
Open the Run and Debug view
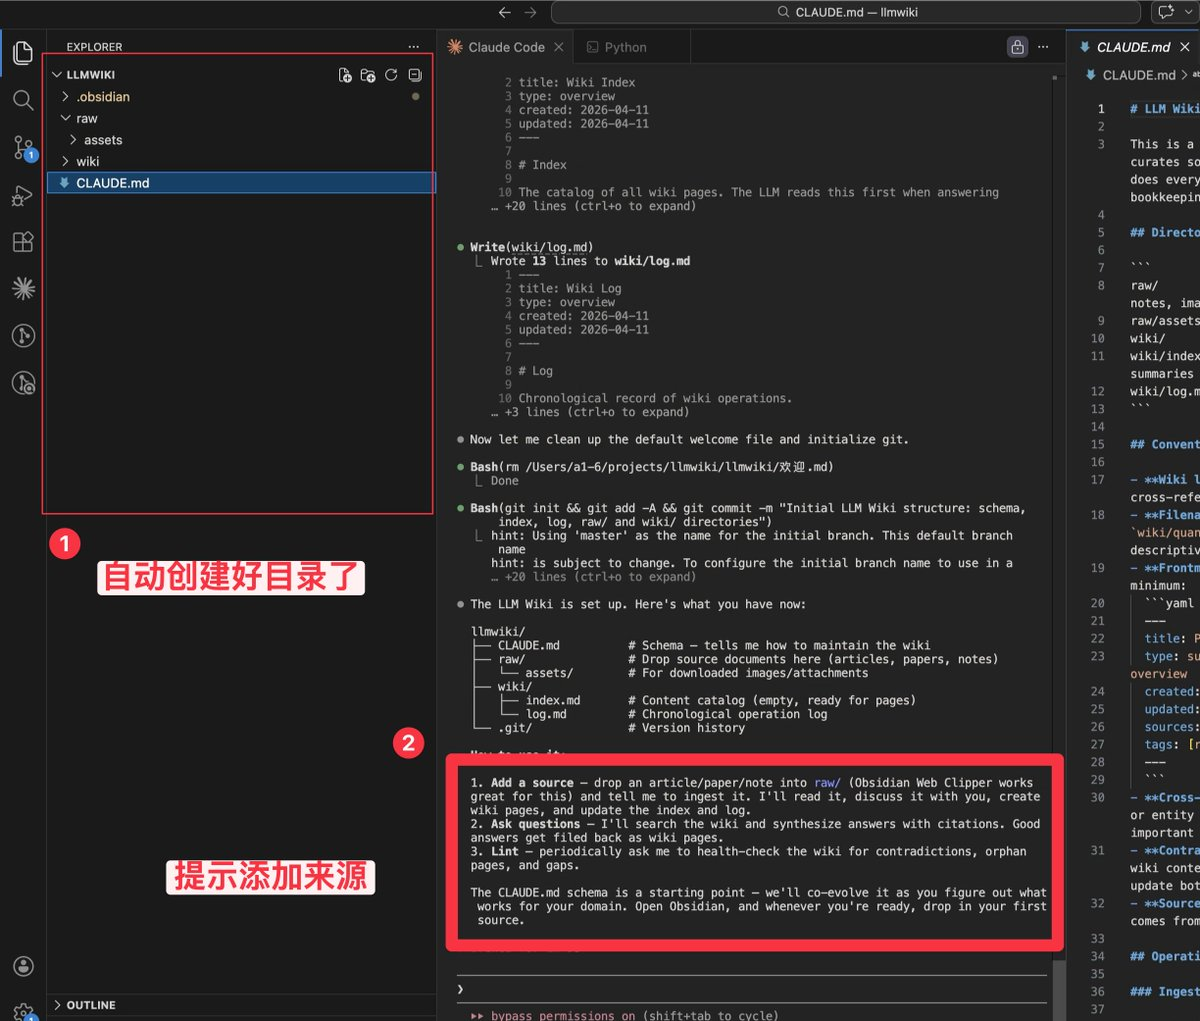tap(23, 195)
